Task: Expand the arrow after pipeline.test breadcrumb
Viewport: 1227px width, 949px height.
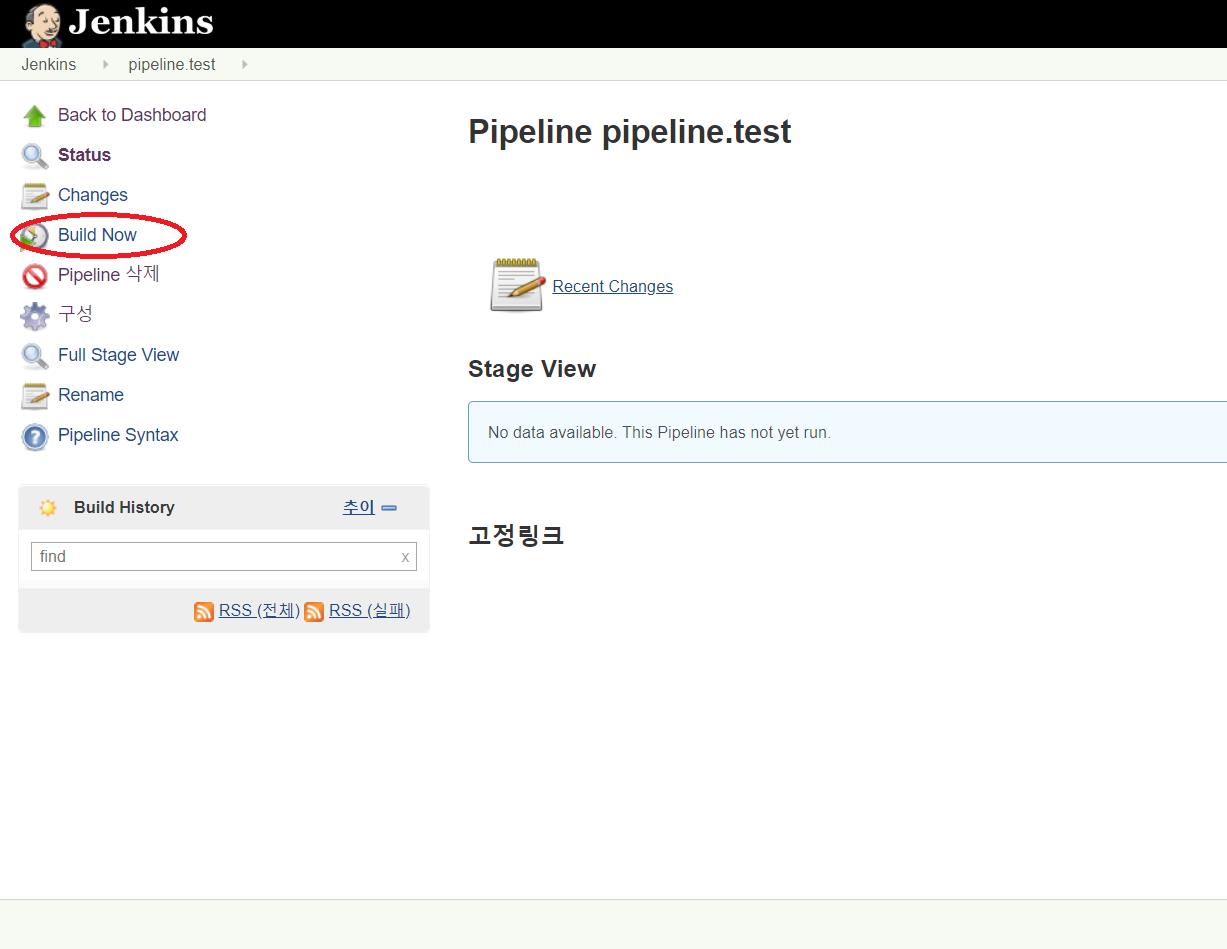Action: [x=244, y=64]
